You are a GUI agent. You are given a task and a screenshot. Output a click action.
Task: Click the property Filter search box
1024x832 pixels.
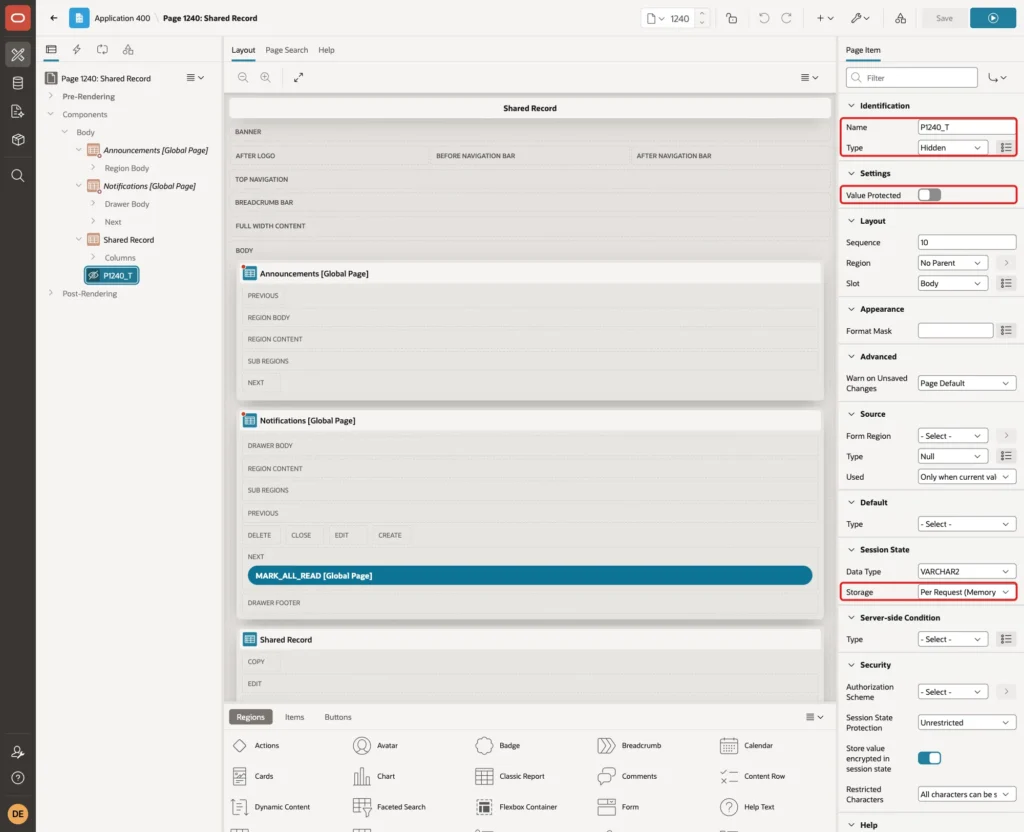[912, 78]
